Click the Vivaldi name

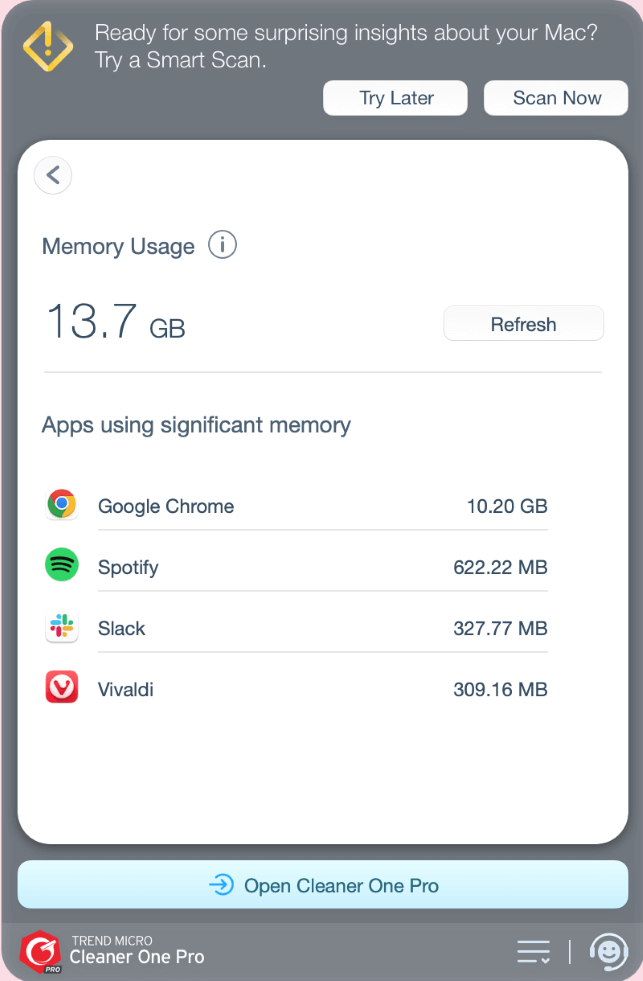point(126,689)
